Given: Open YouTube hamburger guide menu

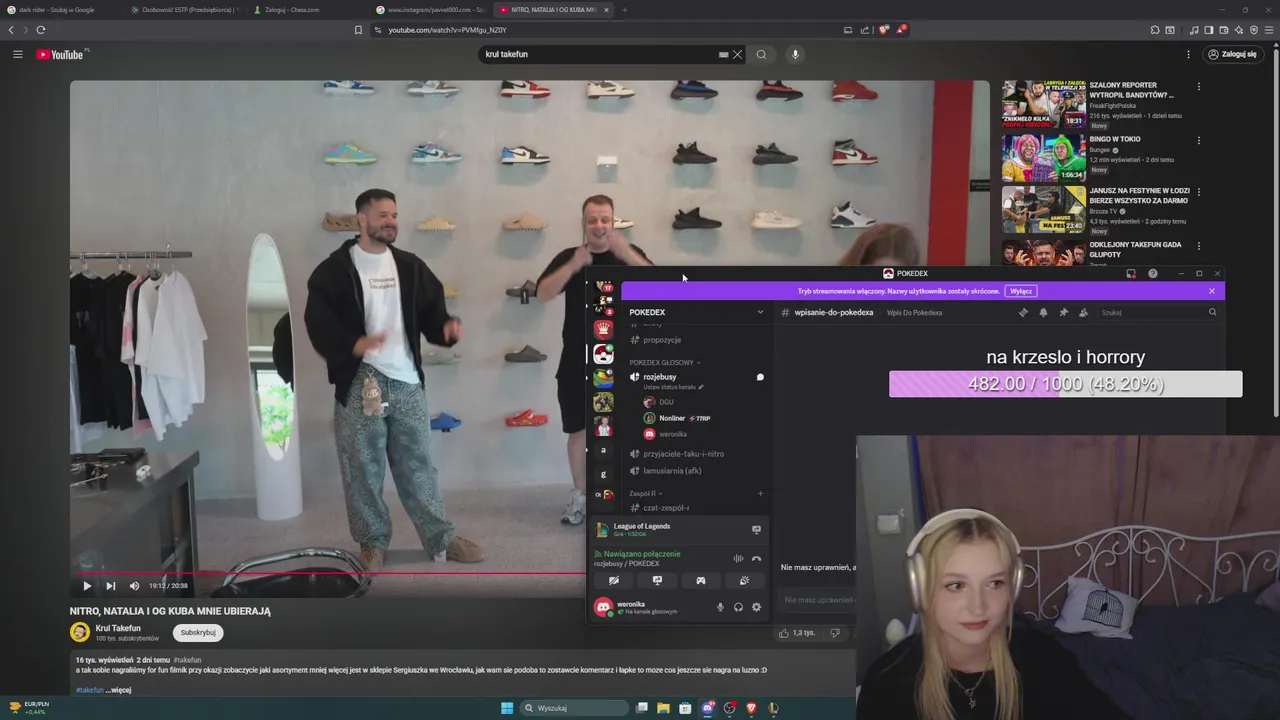Looking at the screenshot, I should click(18, 54).
